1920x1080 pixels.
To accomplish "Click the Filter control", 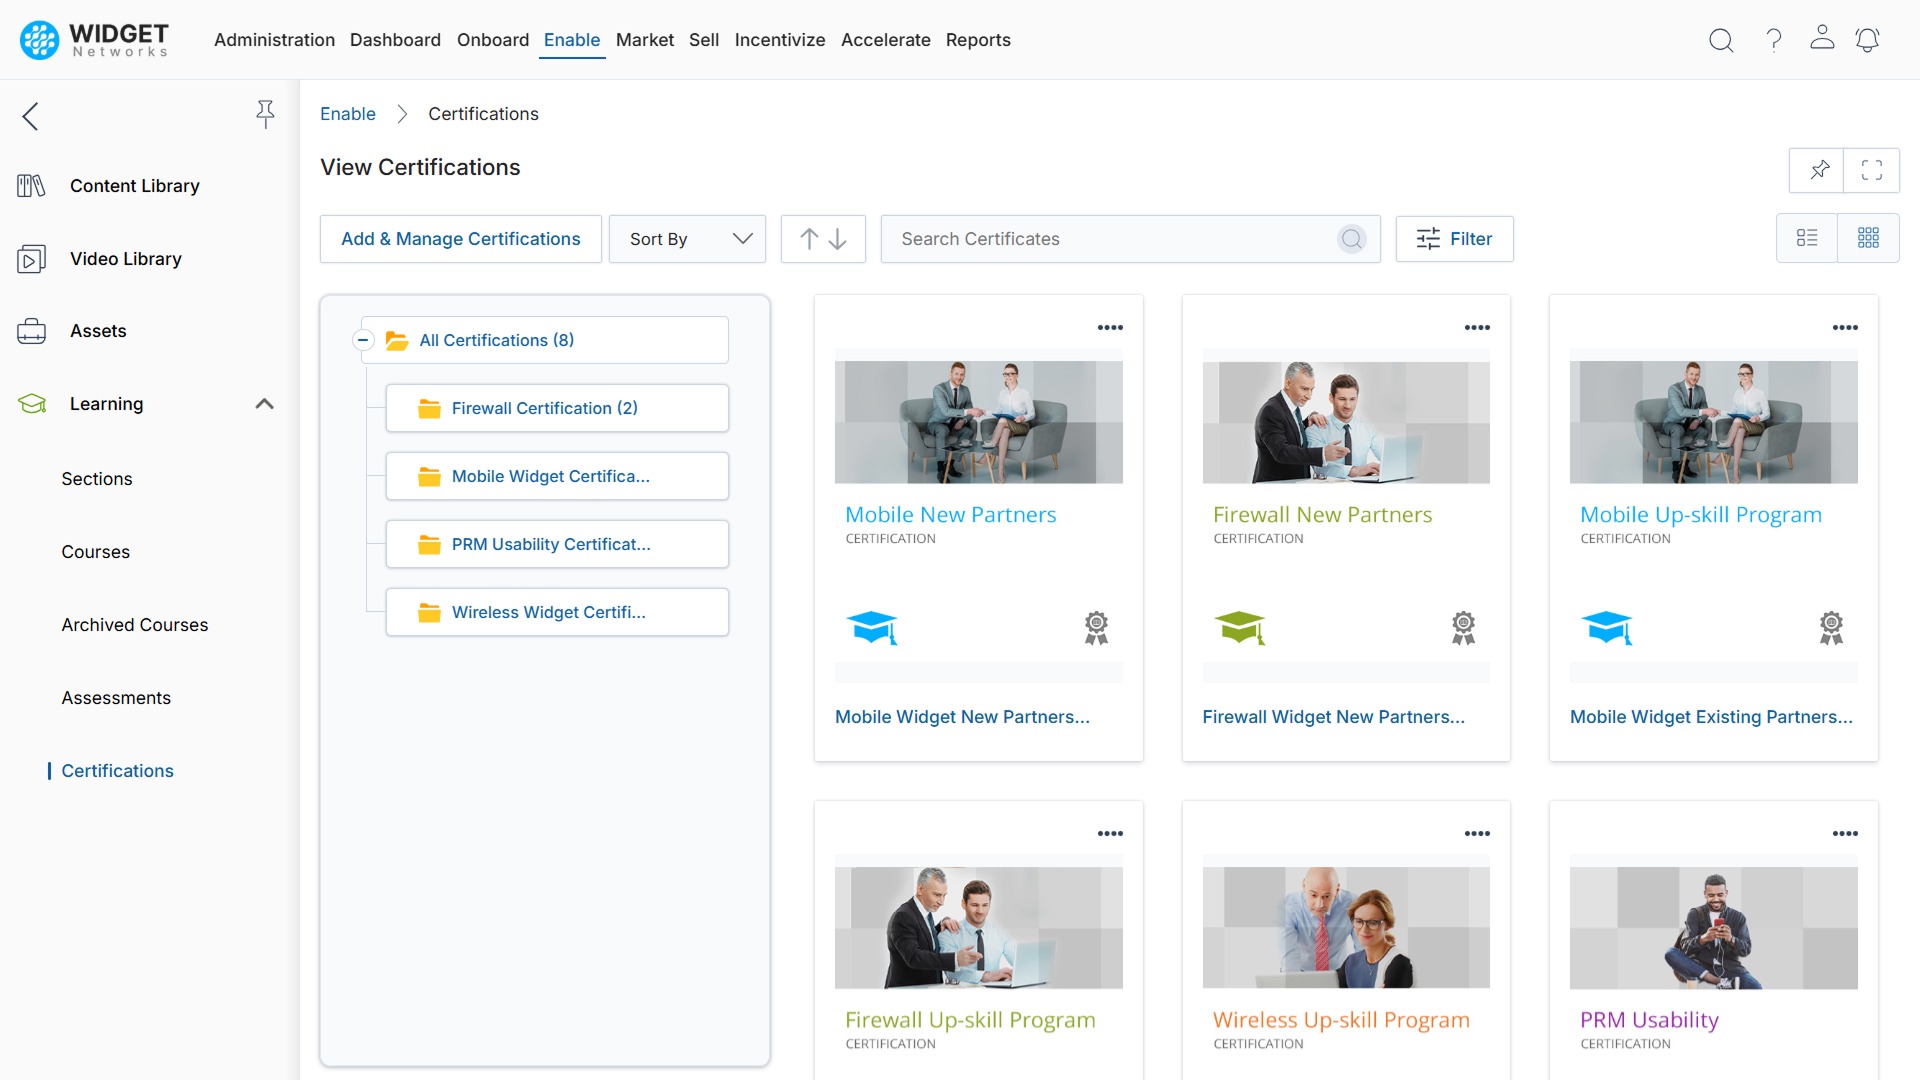I will [x=1454, y=239].
